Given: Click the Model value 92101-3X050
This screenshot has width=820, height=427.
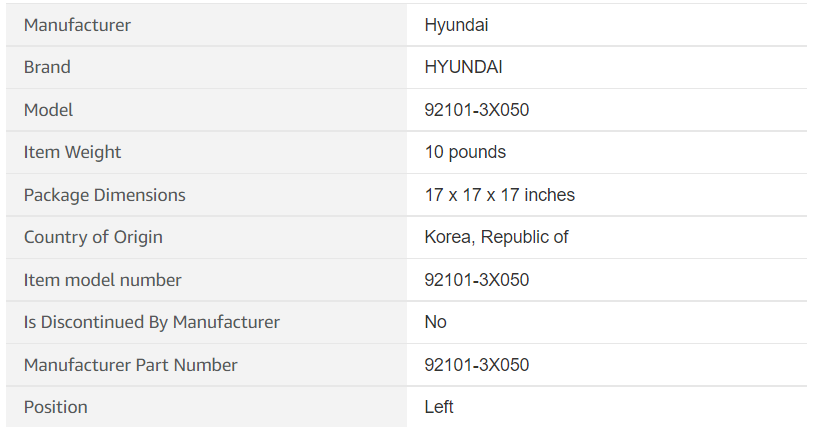Looking at the screenshot, I should tap(476, 110).
